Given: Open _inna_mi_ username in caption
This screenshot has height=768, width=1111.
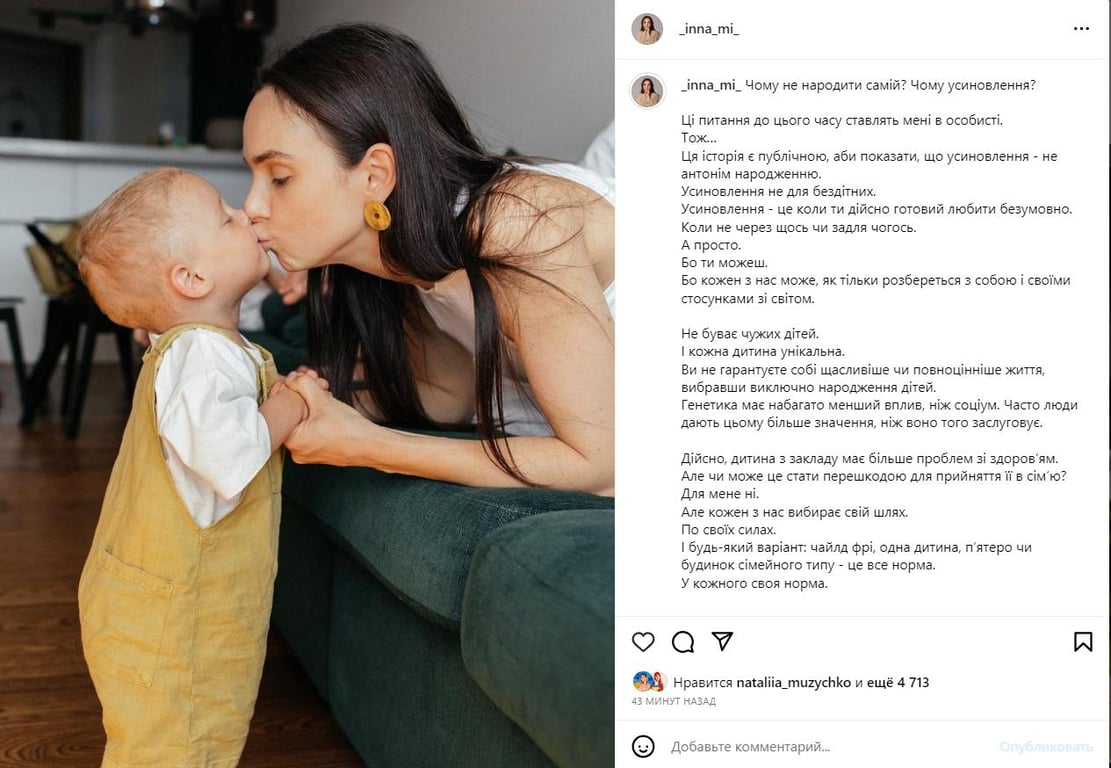Looking at the screenshot, I should 711,85.
